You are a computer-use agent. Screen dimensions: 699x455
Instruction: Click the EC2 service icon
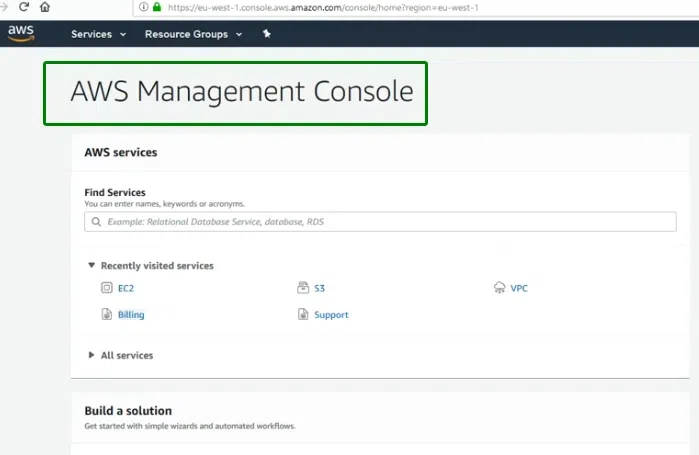107,288
